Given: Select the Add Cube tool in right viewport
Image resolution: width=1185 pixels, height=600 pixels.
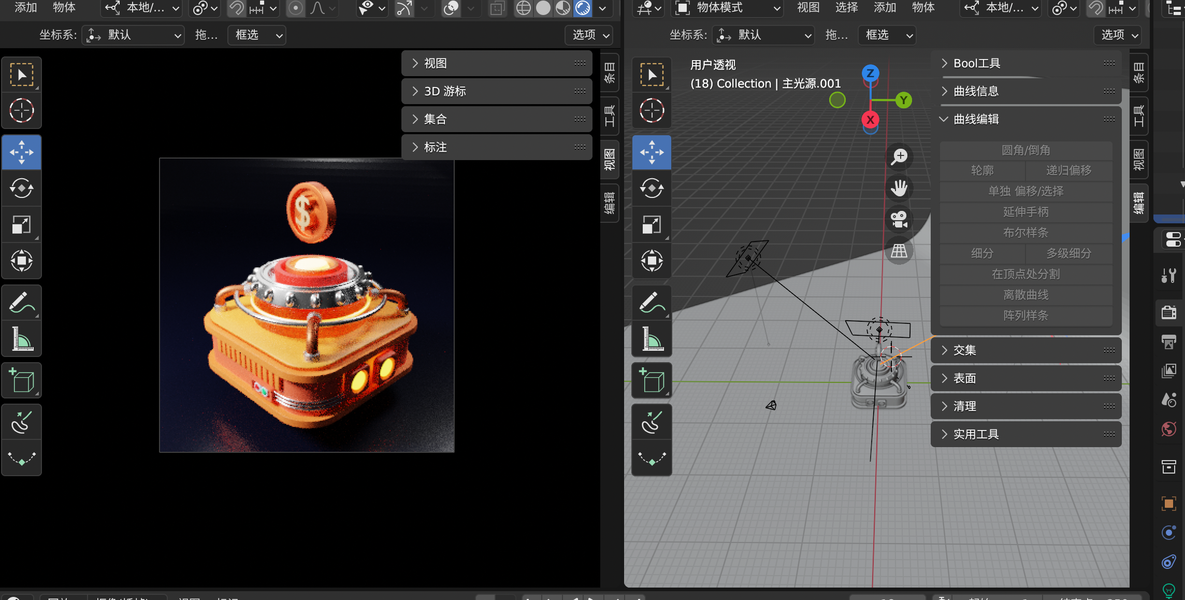Looking at the screenshot, I should click(651, 380).
